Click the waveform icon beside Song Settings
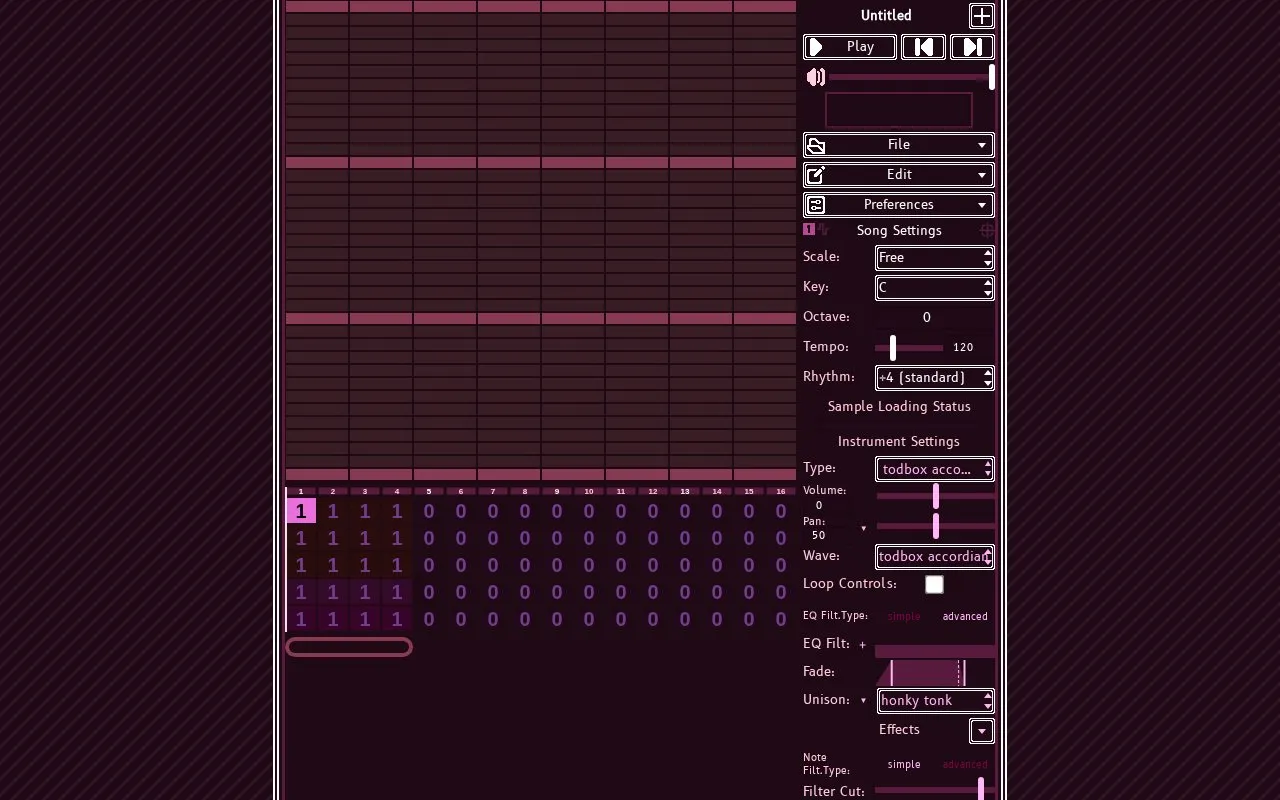1280x800 pixels. (823, 230)
